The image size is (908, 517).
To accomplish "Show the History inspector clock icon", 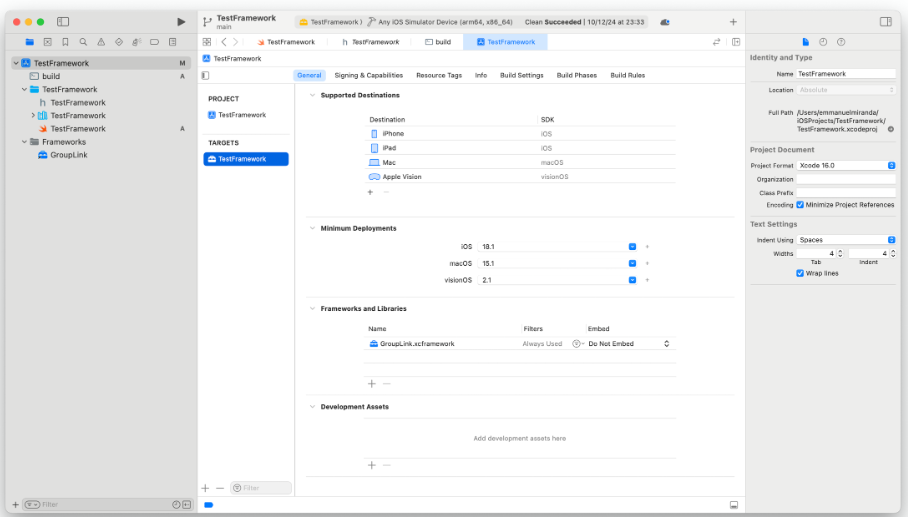I will tap(823, 42).
